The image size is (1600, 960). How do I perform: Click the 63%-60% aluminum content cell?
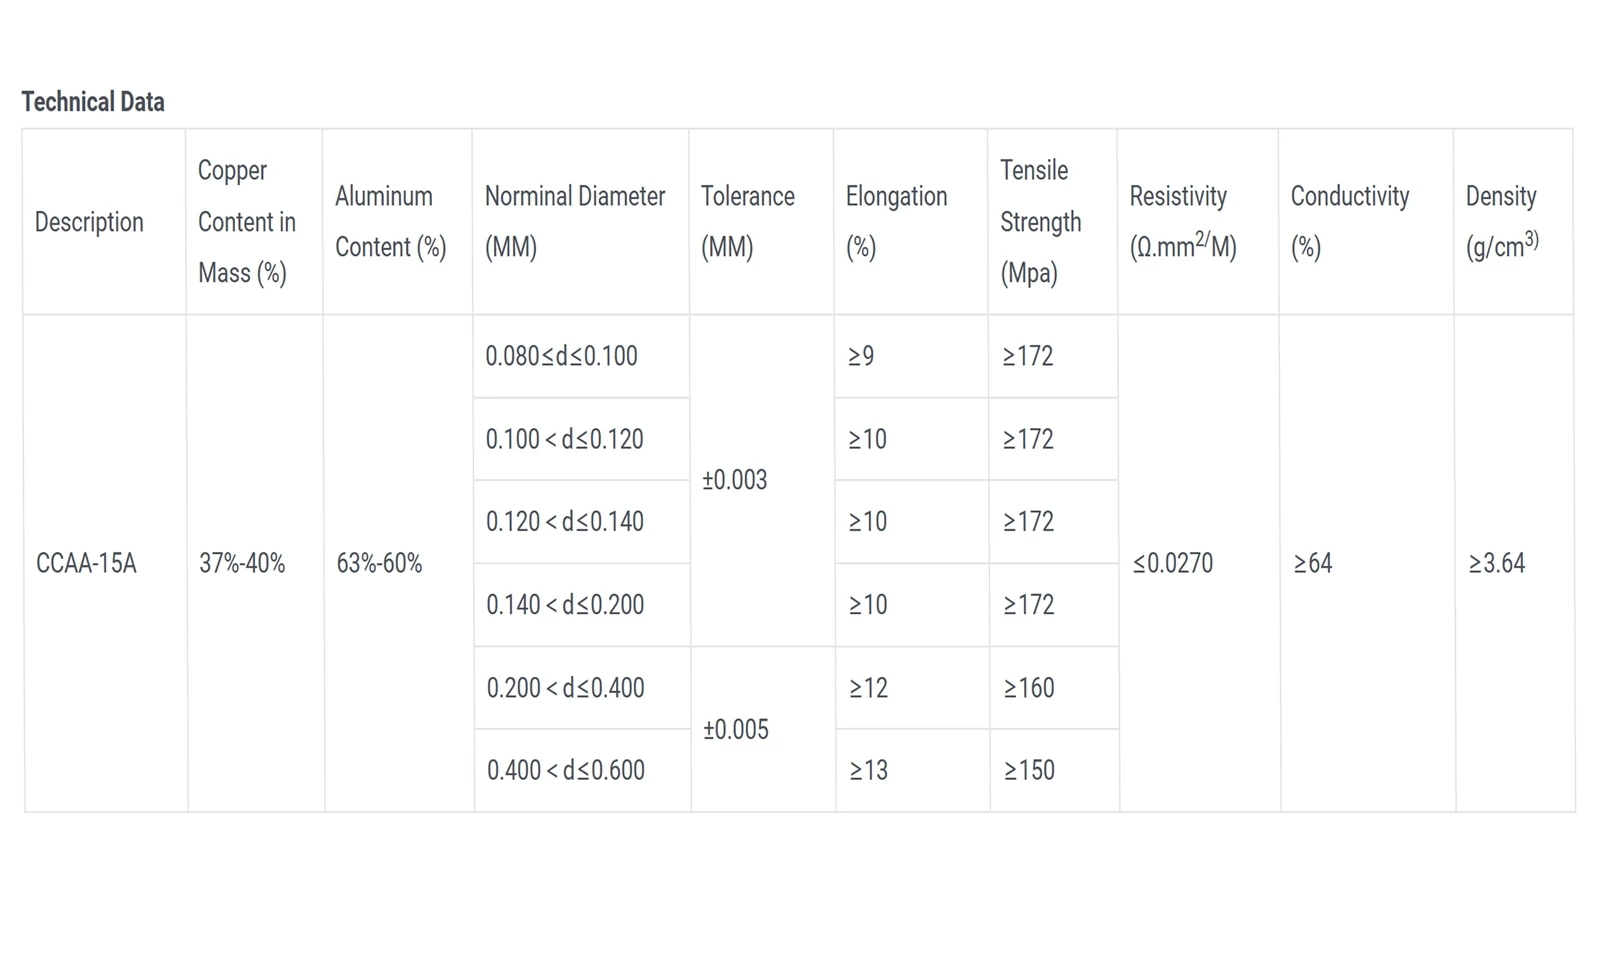(398, 563)
